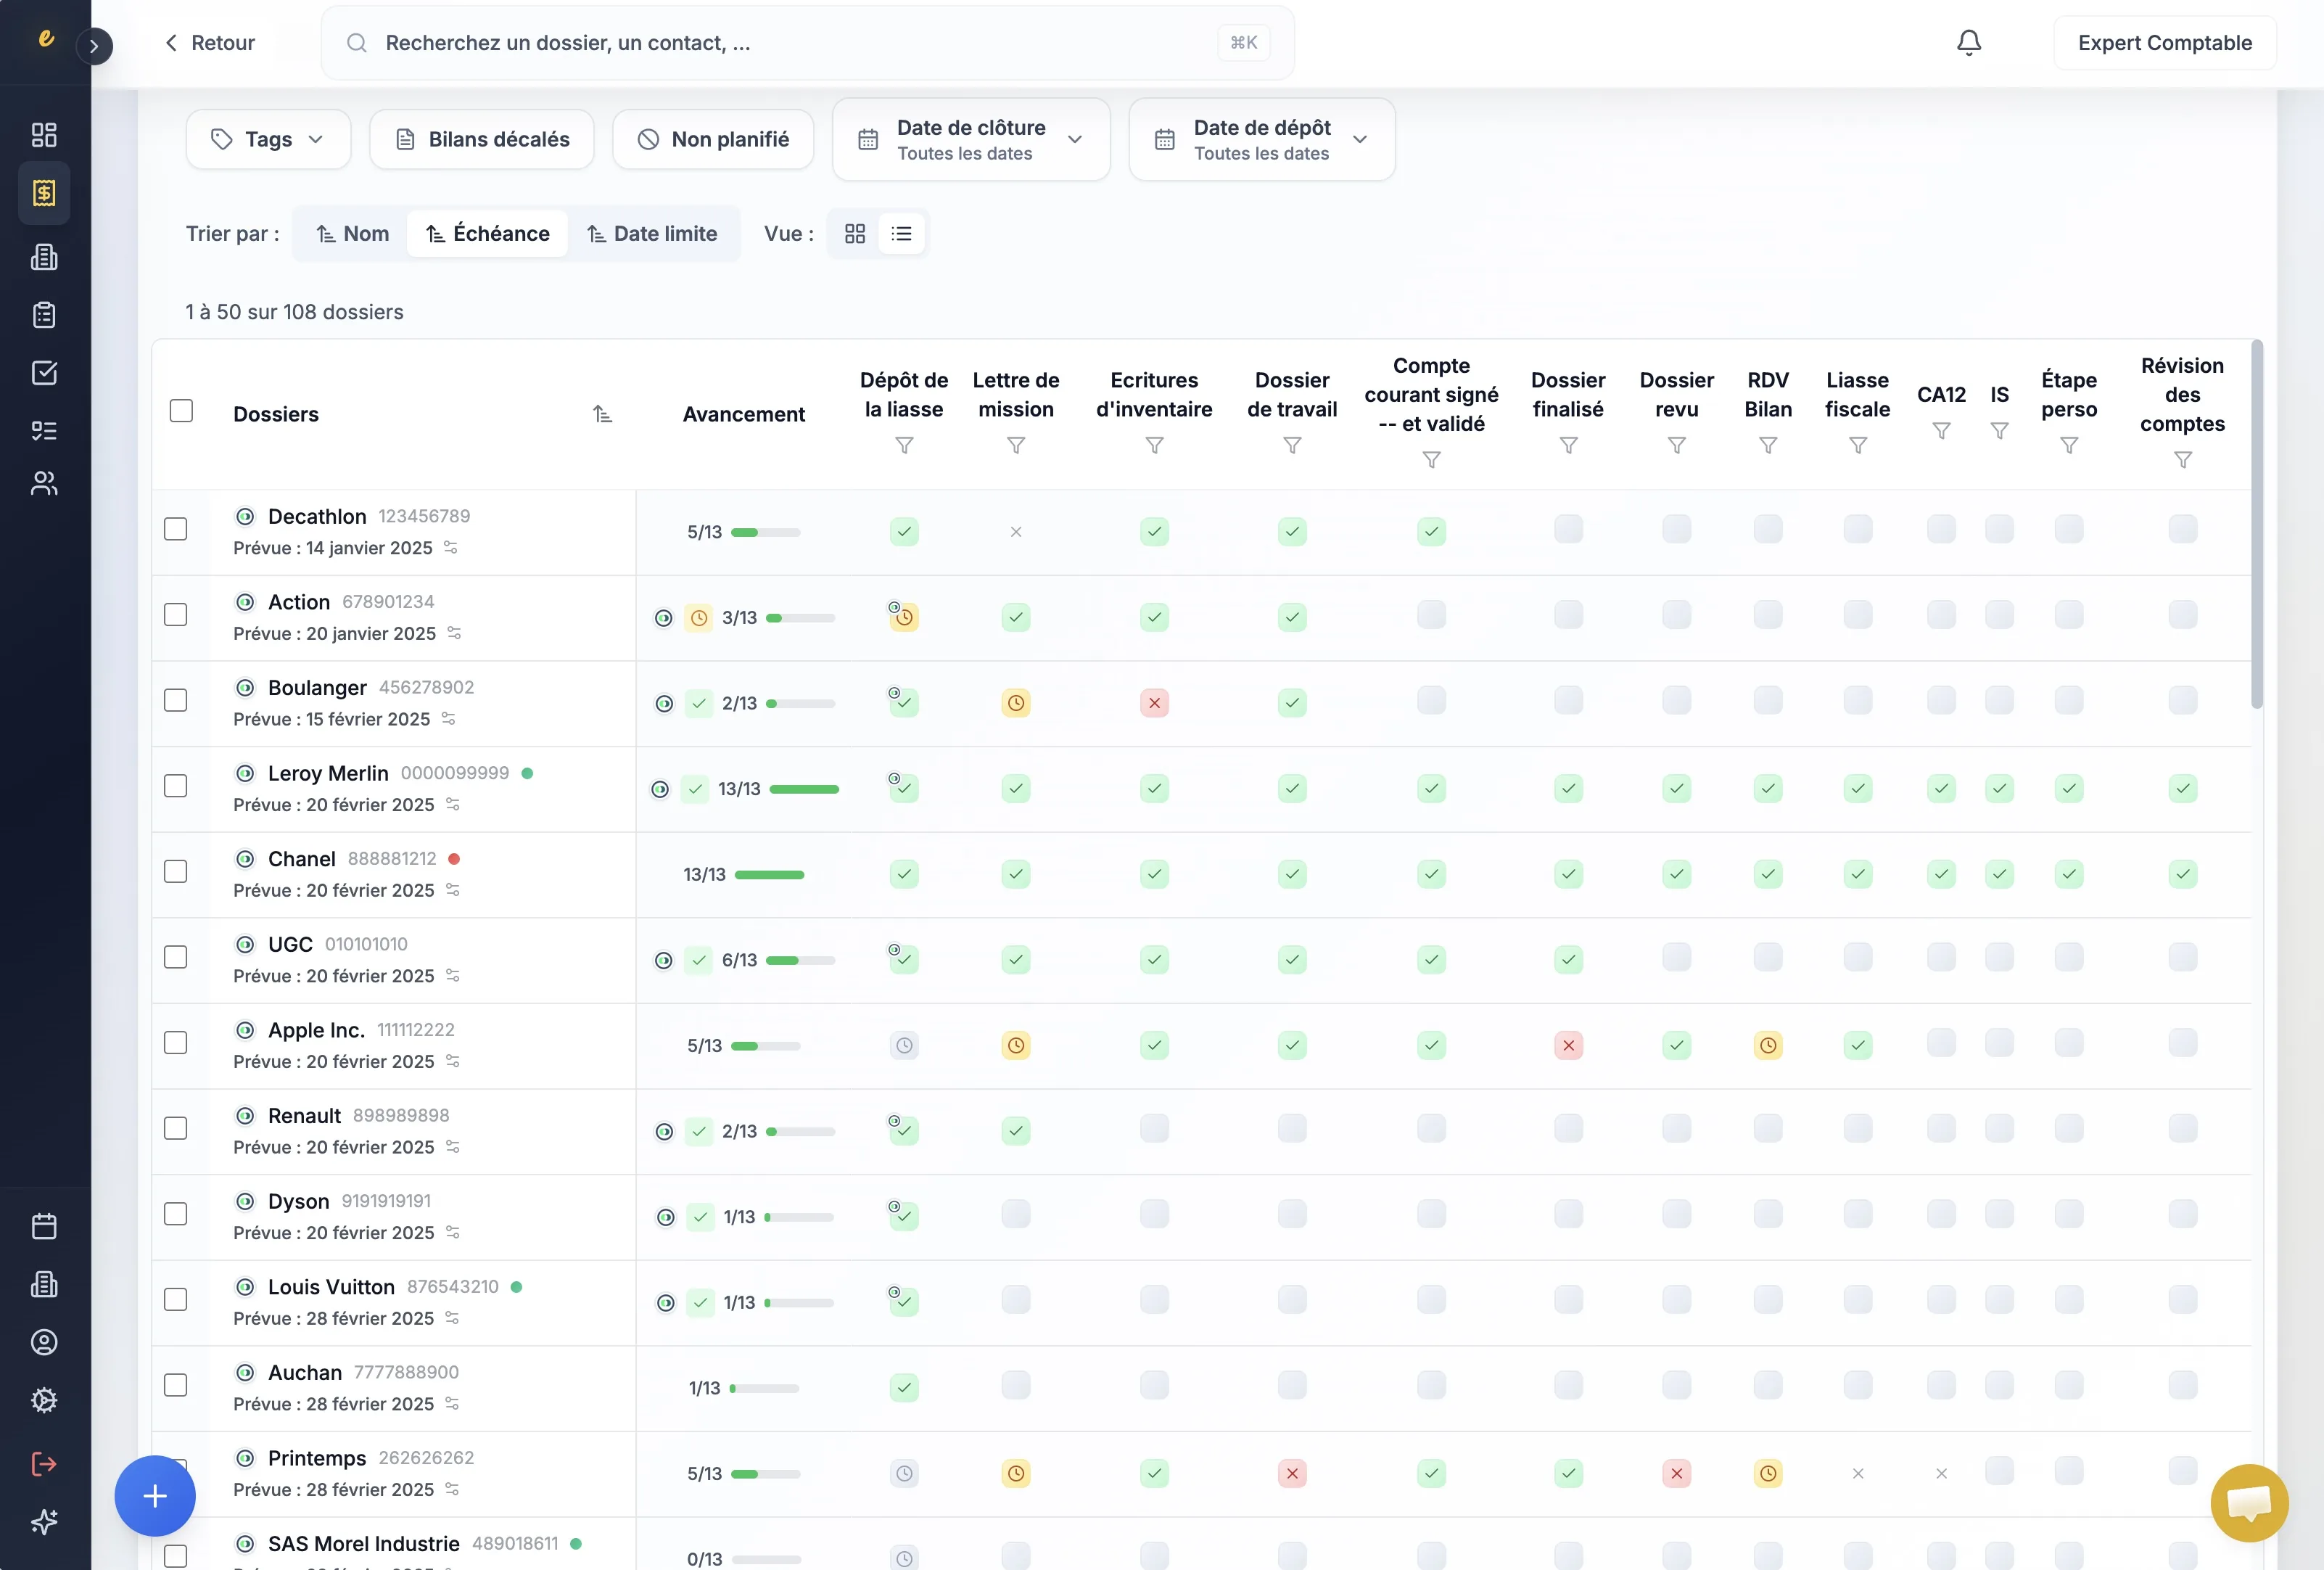The image size is (2324, 1570).
Task: Open the Tags dropdown filter
Action: coord(268,140)
